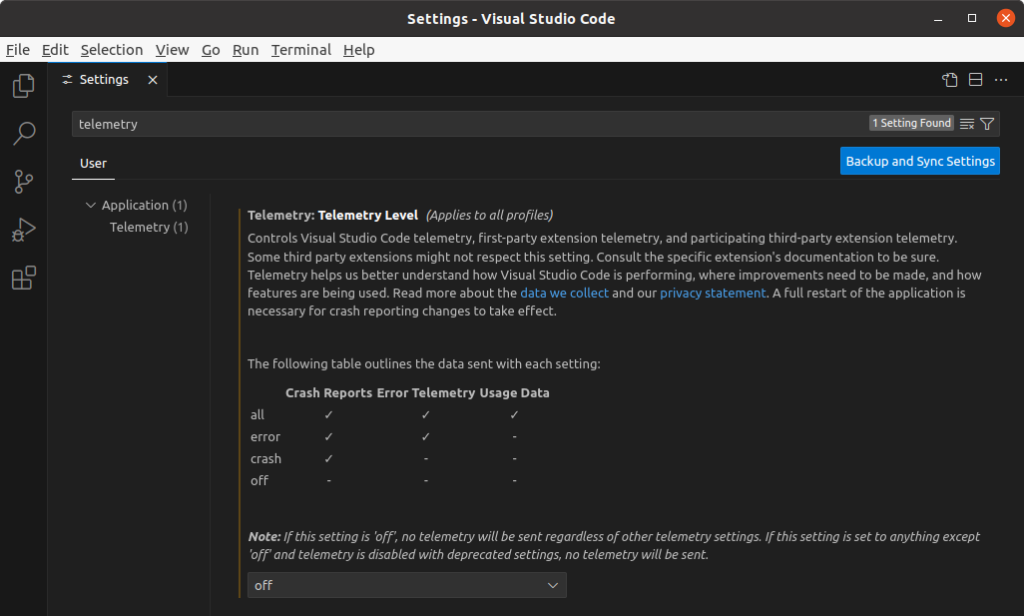Open editor More Actions ellipsis
This screenshot has height=616, width=1024.
1001,80
